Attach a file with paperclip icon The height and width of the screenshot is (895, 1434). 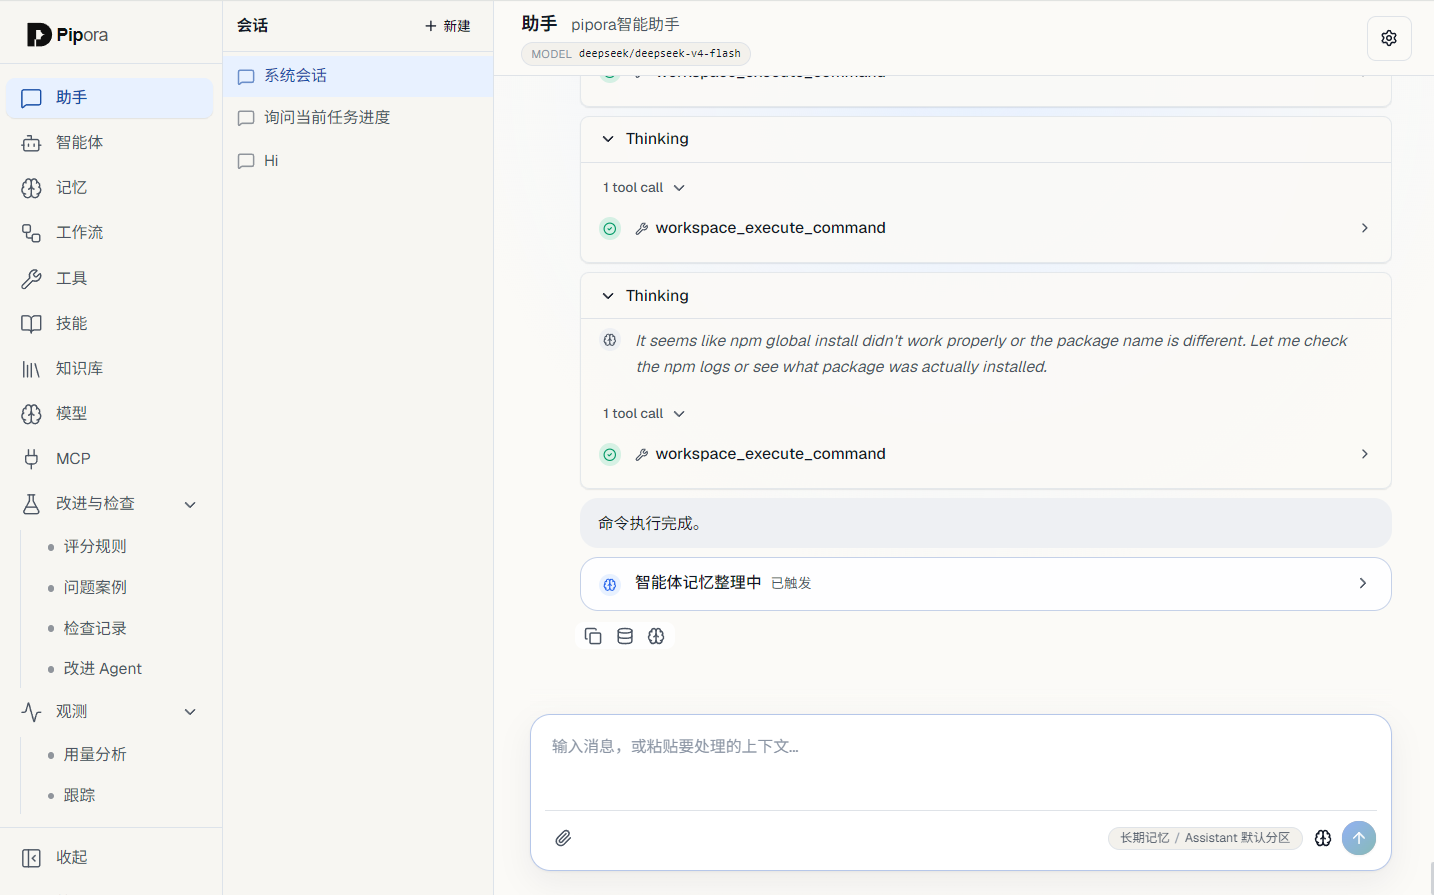563,838
